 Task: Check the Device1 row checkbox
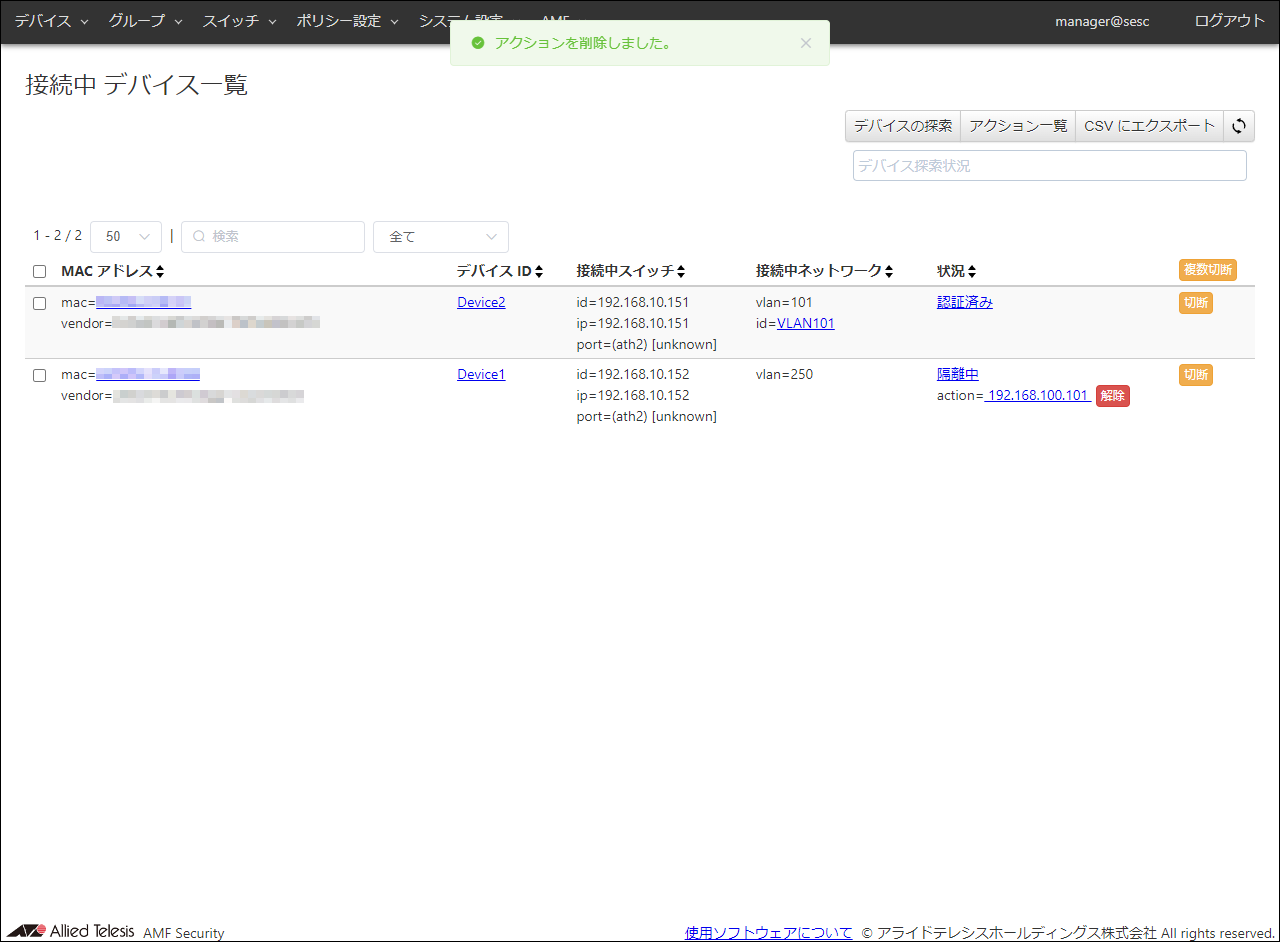40,375
